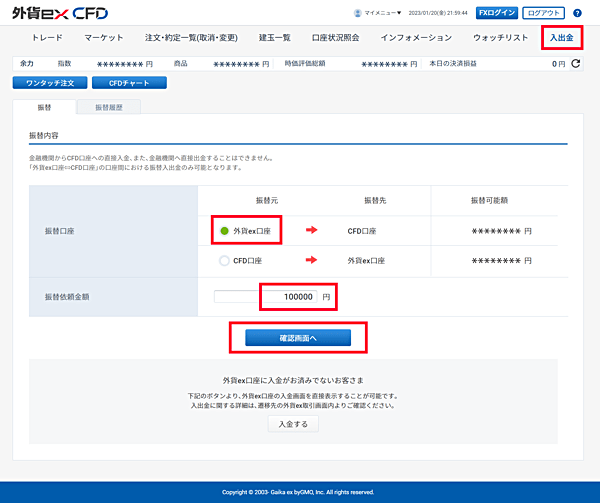Click the help question mark icon

pos(577,13)
